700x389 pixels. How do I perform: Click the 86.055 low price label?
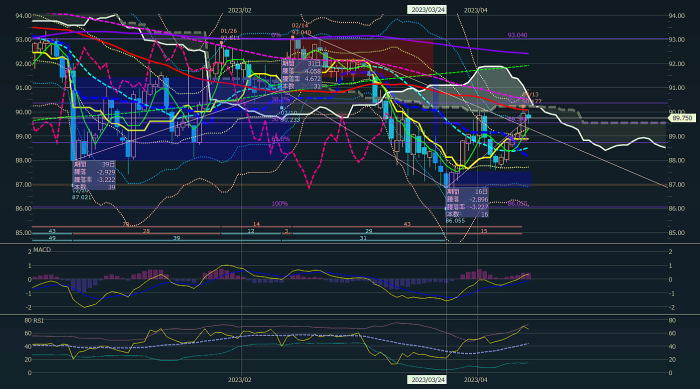point(455,221)
